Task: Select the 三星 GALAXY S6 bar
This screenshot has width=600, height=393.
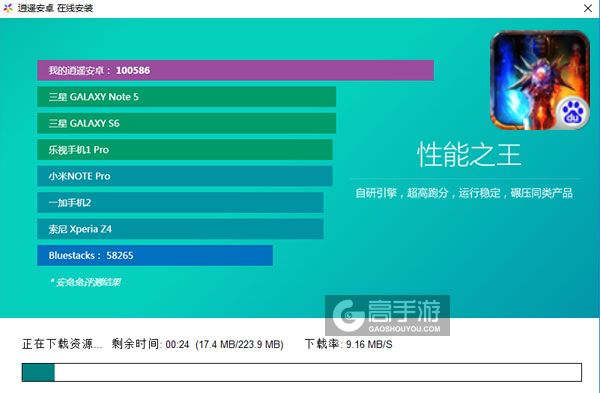Action: 187,123
